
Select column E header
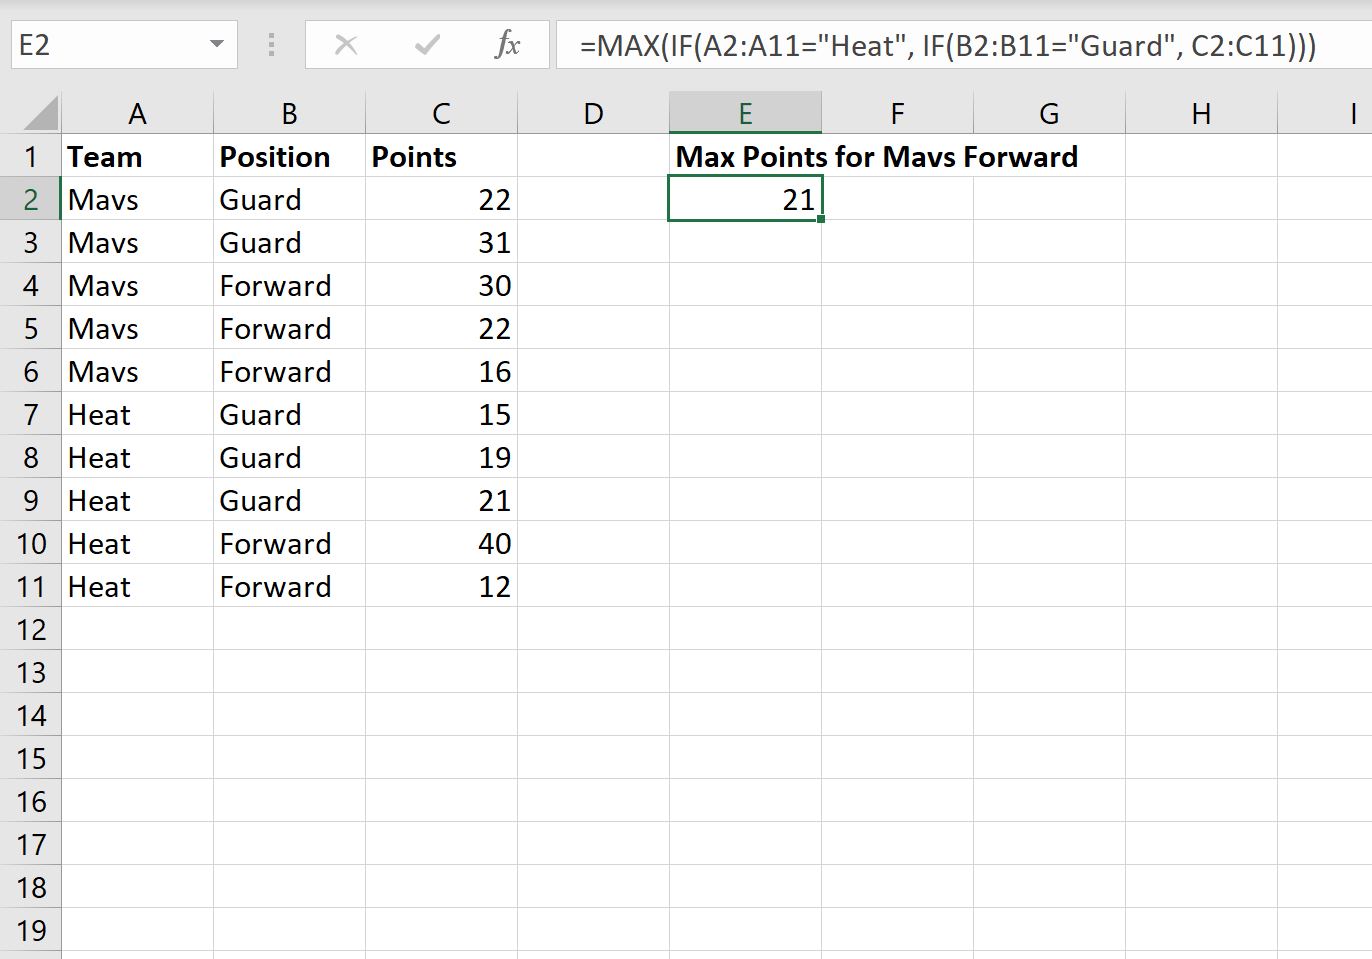tap(745, 114)
